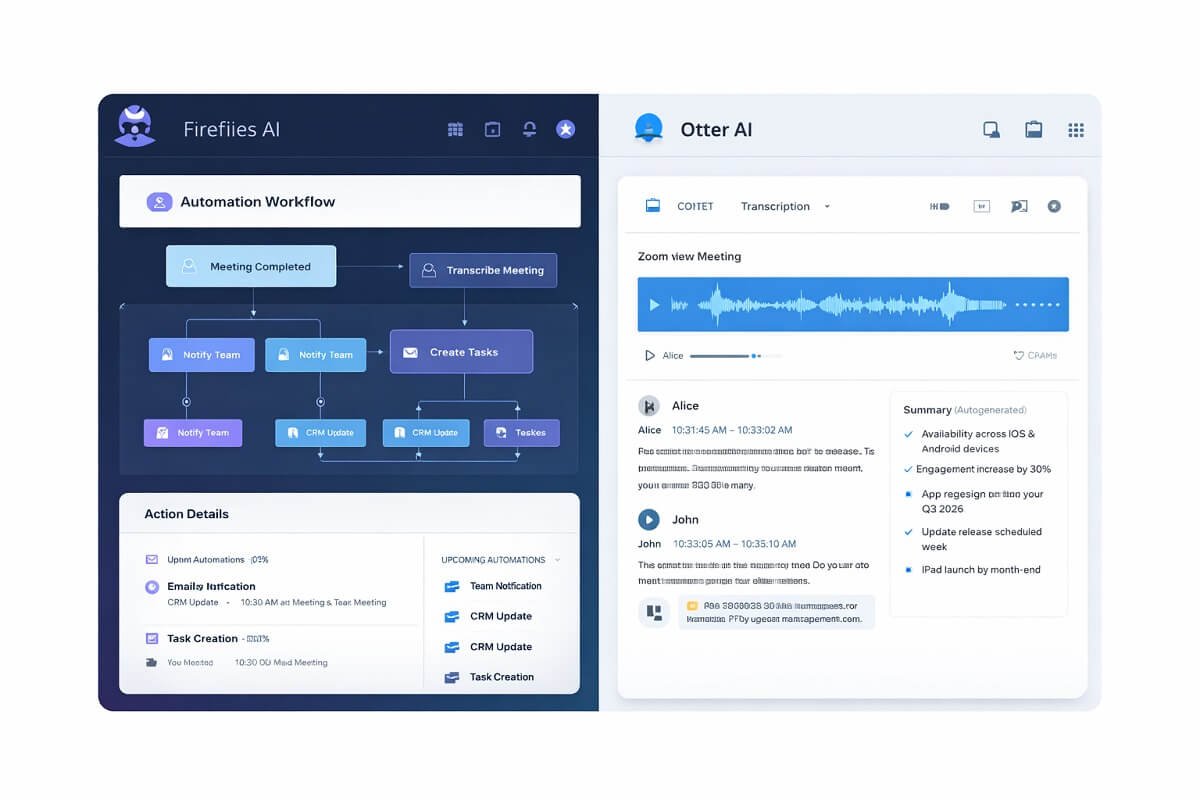Click the star badge in Fireflies header

click(x=566, y=129)
